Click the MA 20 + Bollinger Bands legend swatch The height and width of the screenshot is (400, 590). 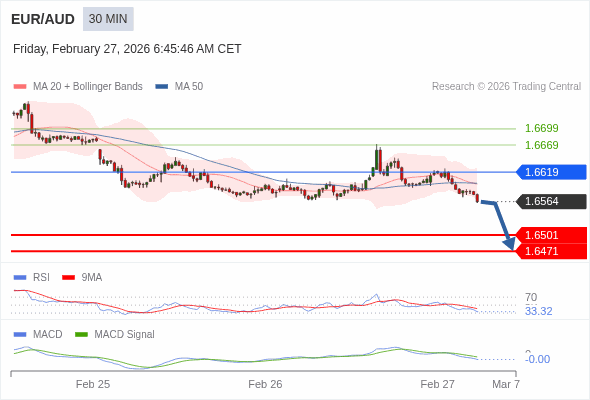(x=20, y=87)
